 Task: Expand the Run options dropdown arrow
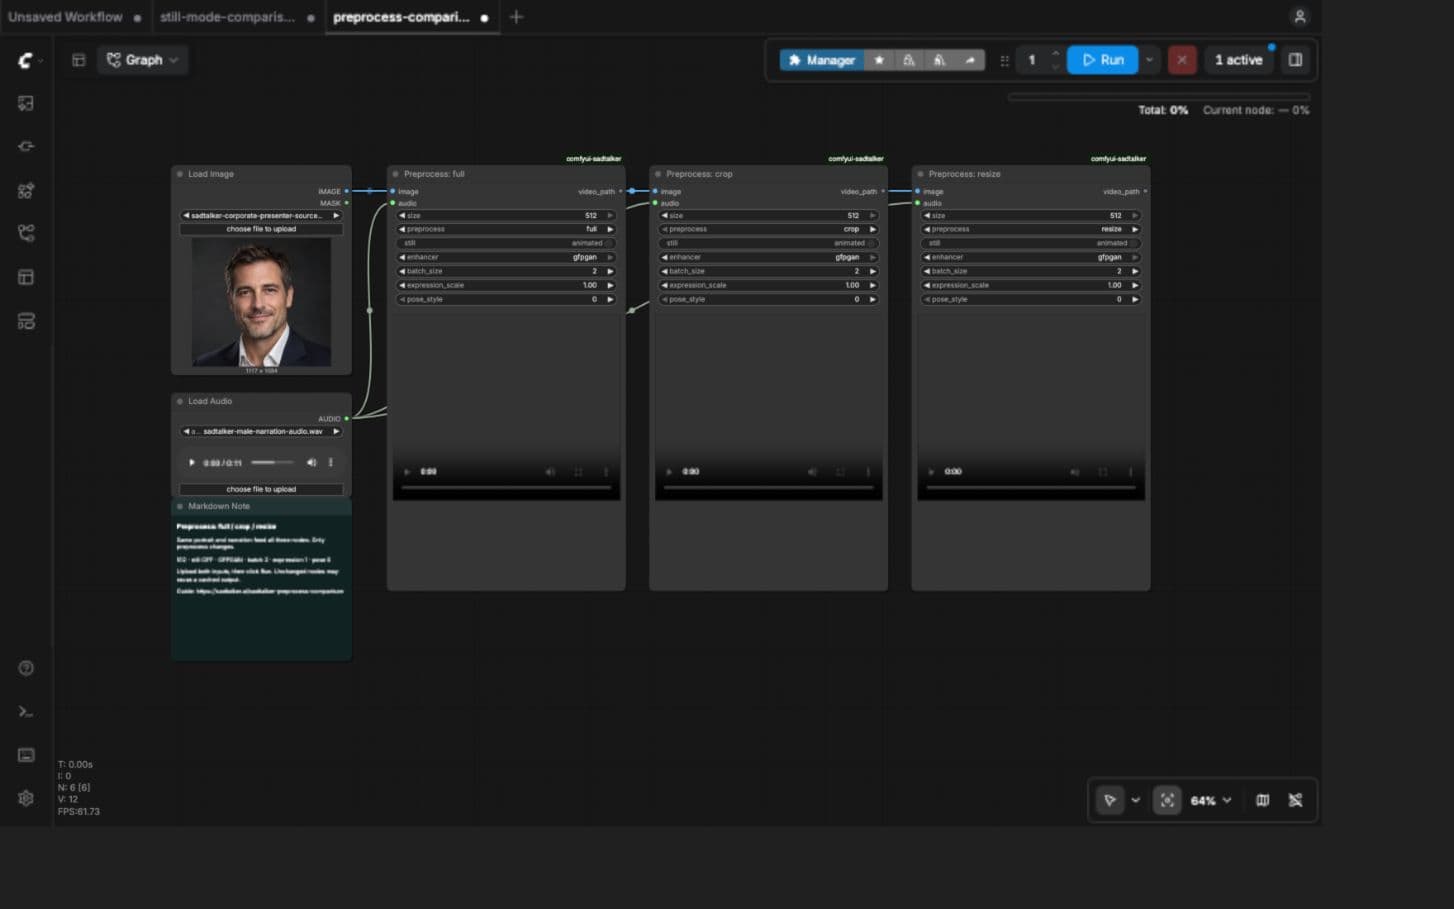tap(1149, 60)
